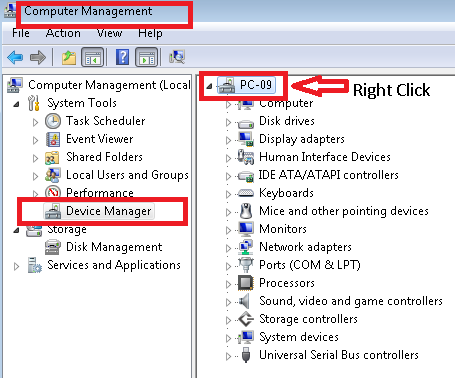This screenshot has width=455, height=378.
Task: Click the System Tools wrench icon
Action: pyautogui.click(x=34, y=103)
